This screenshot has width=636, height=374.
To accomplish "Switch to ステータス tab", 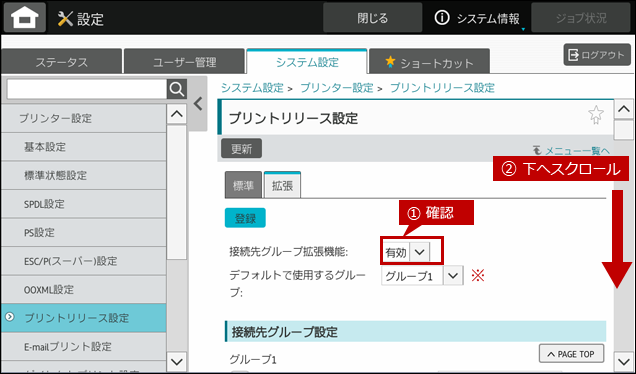I will (62, 62).
